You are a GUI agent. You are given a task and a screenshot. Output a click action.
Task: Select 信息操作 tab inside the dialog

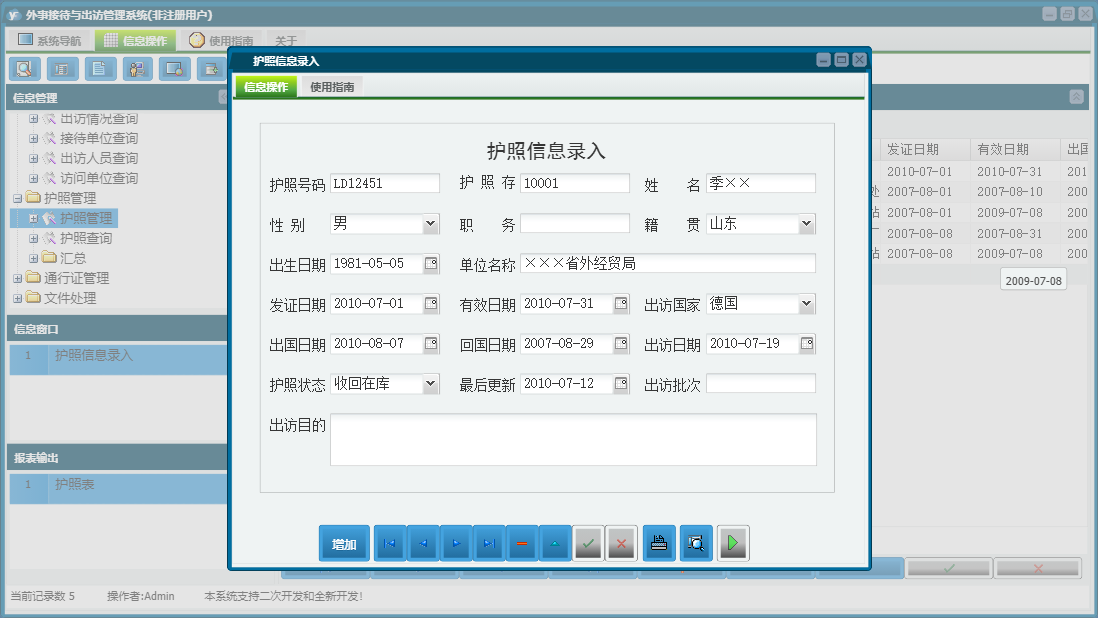[266, 87]
